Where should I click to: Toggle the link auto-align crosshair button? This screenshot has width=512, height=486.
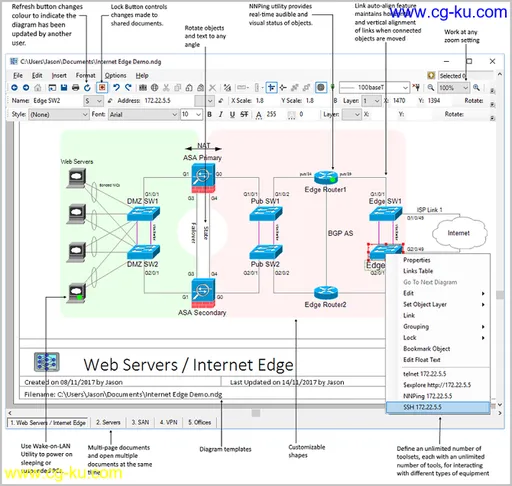[x=272, y=88]
